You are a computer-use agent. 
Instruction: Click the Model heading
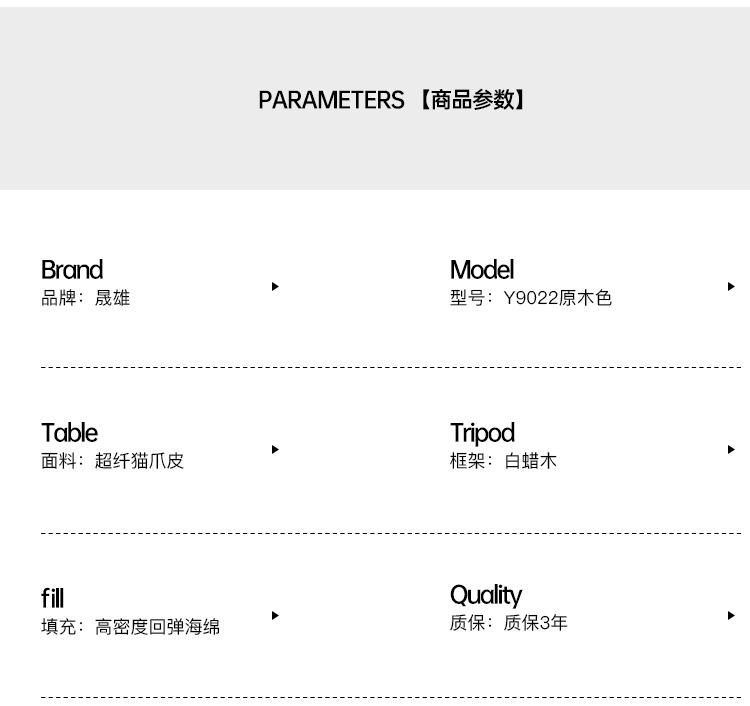482,270
